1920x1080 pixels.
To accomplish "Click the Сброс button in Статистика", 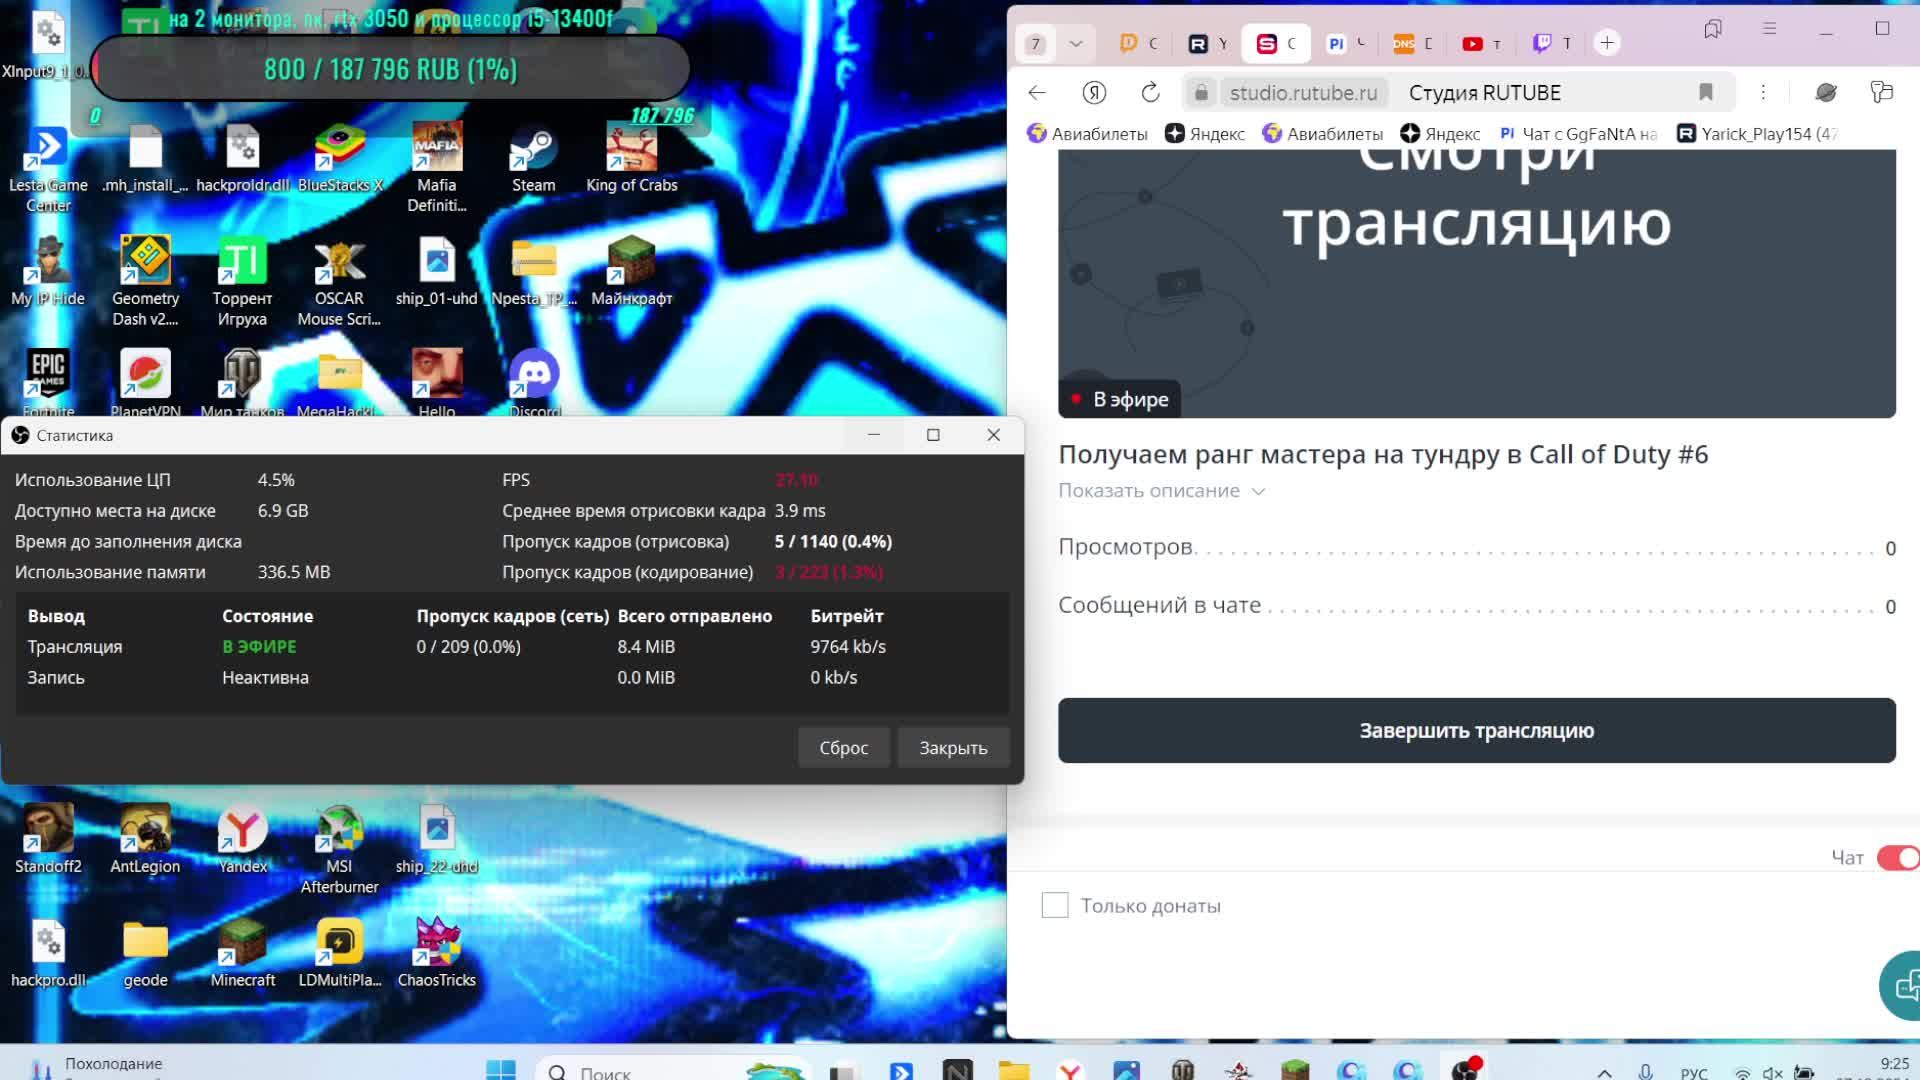I will coord(843,748).
